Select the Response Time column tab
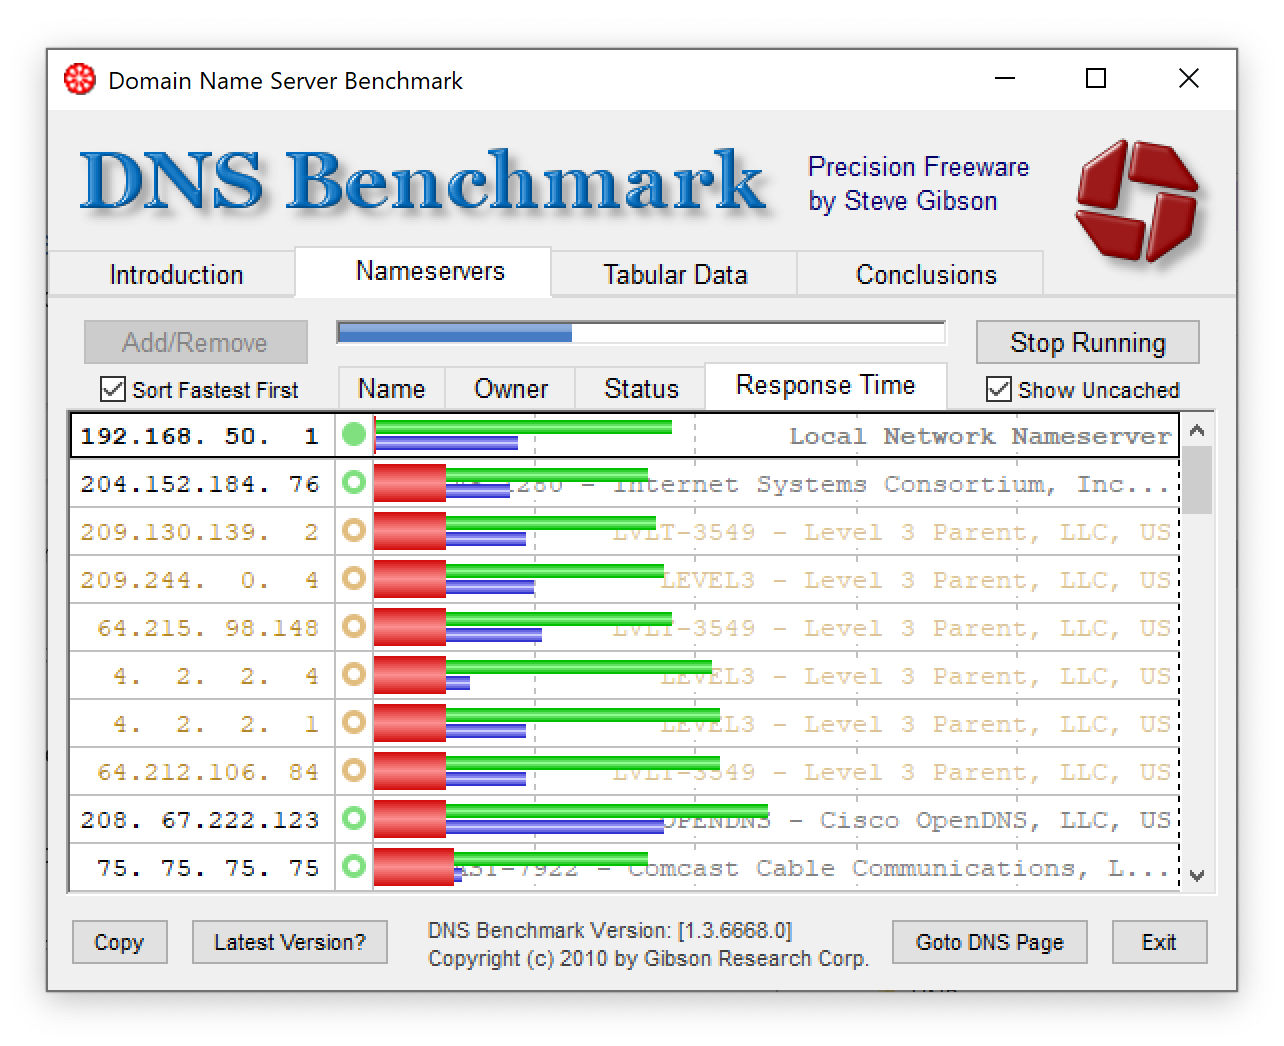1284x1046 pixels. [x=826, y=385]
